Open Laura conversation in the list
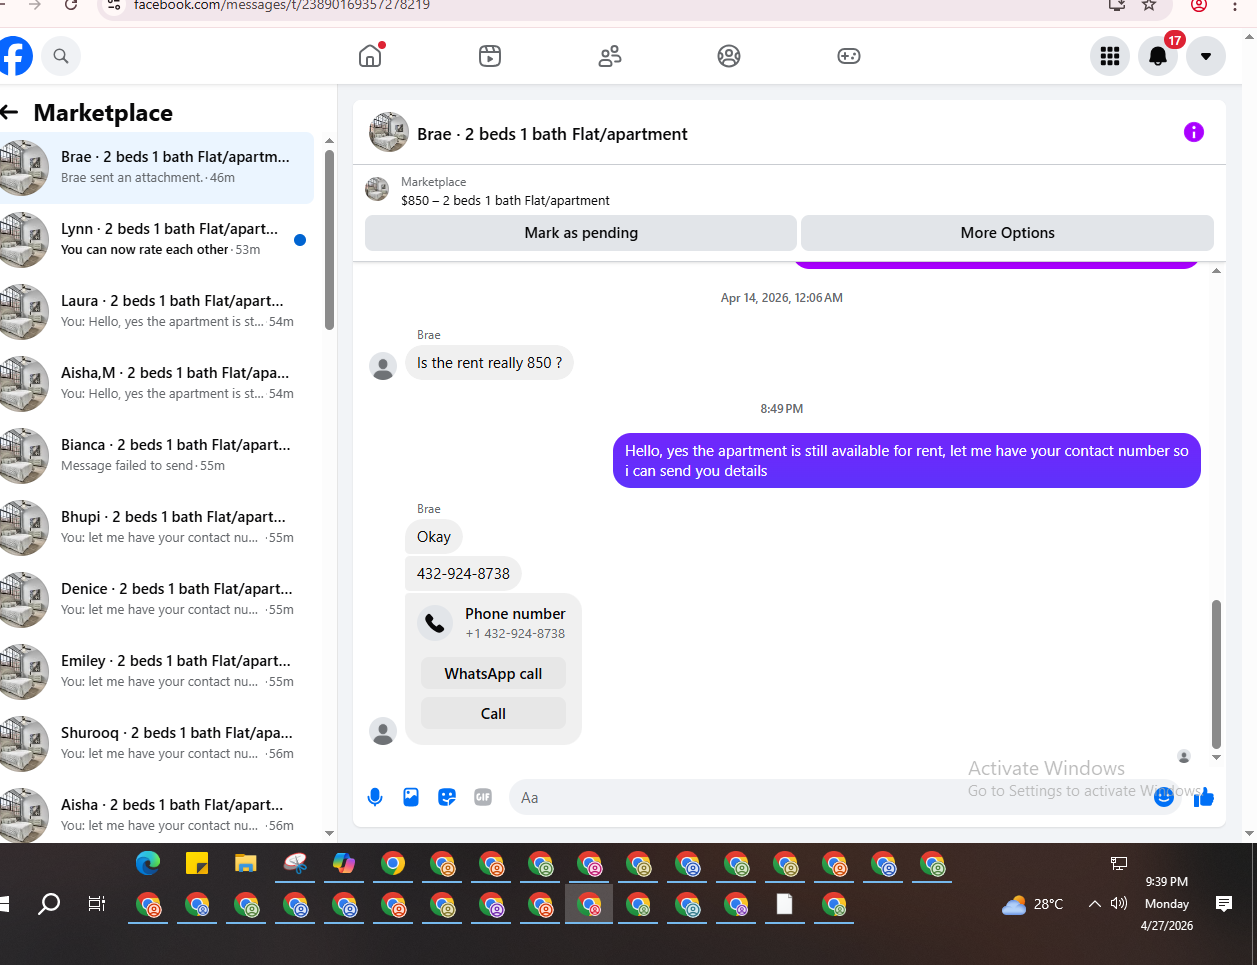This screenshot has height=965, width=1257. coord(157,311)
